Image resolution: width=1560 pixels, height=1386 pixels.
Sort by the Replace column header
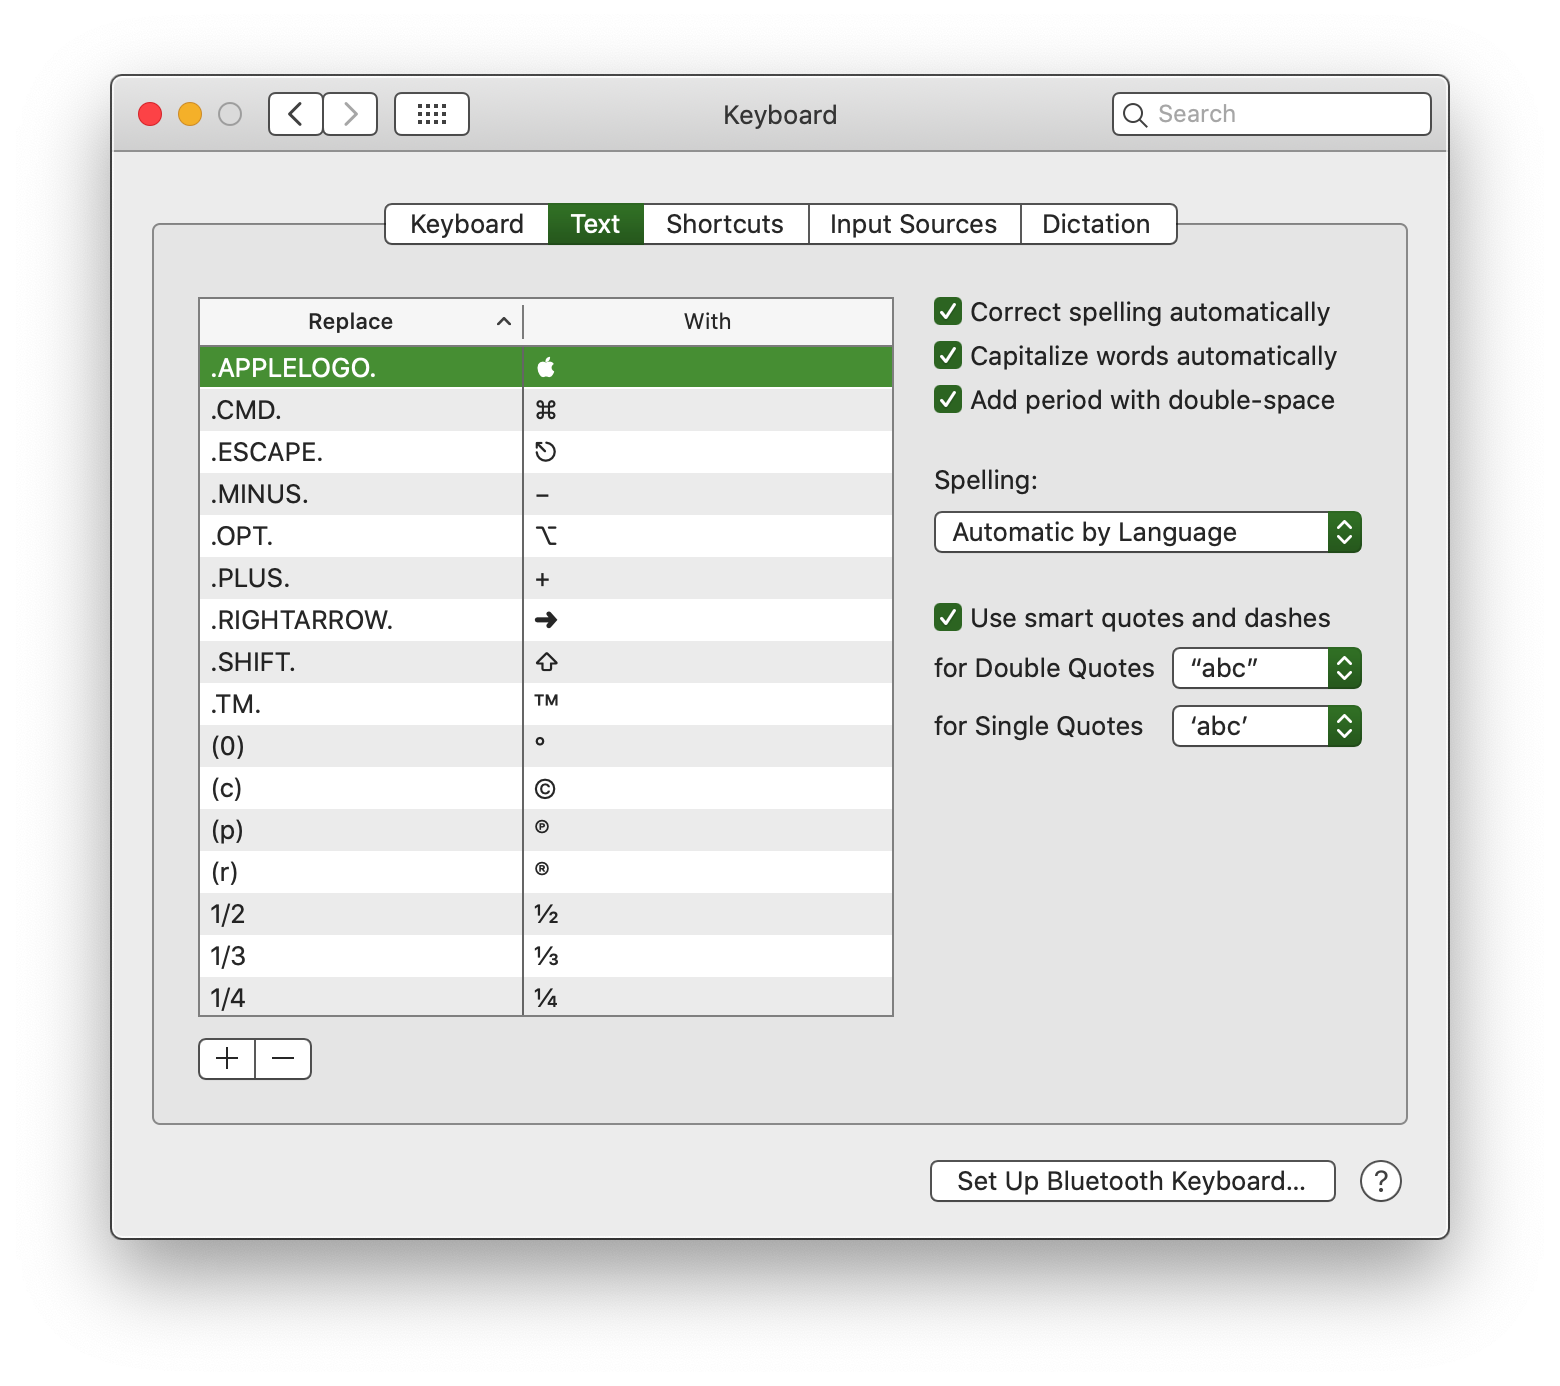point(361,322)
